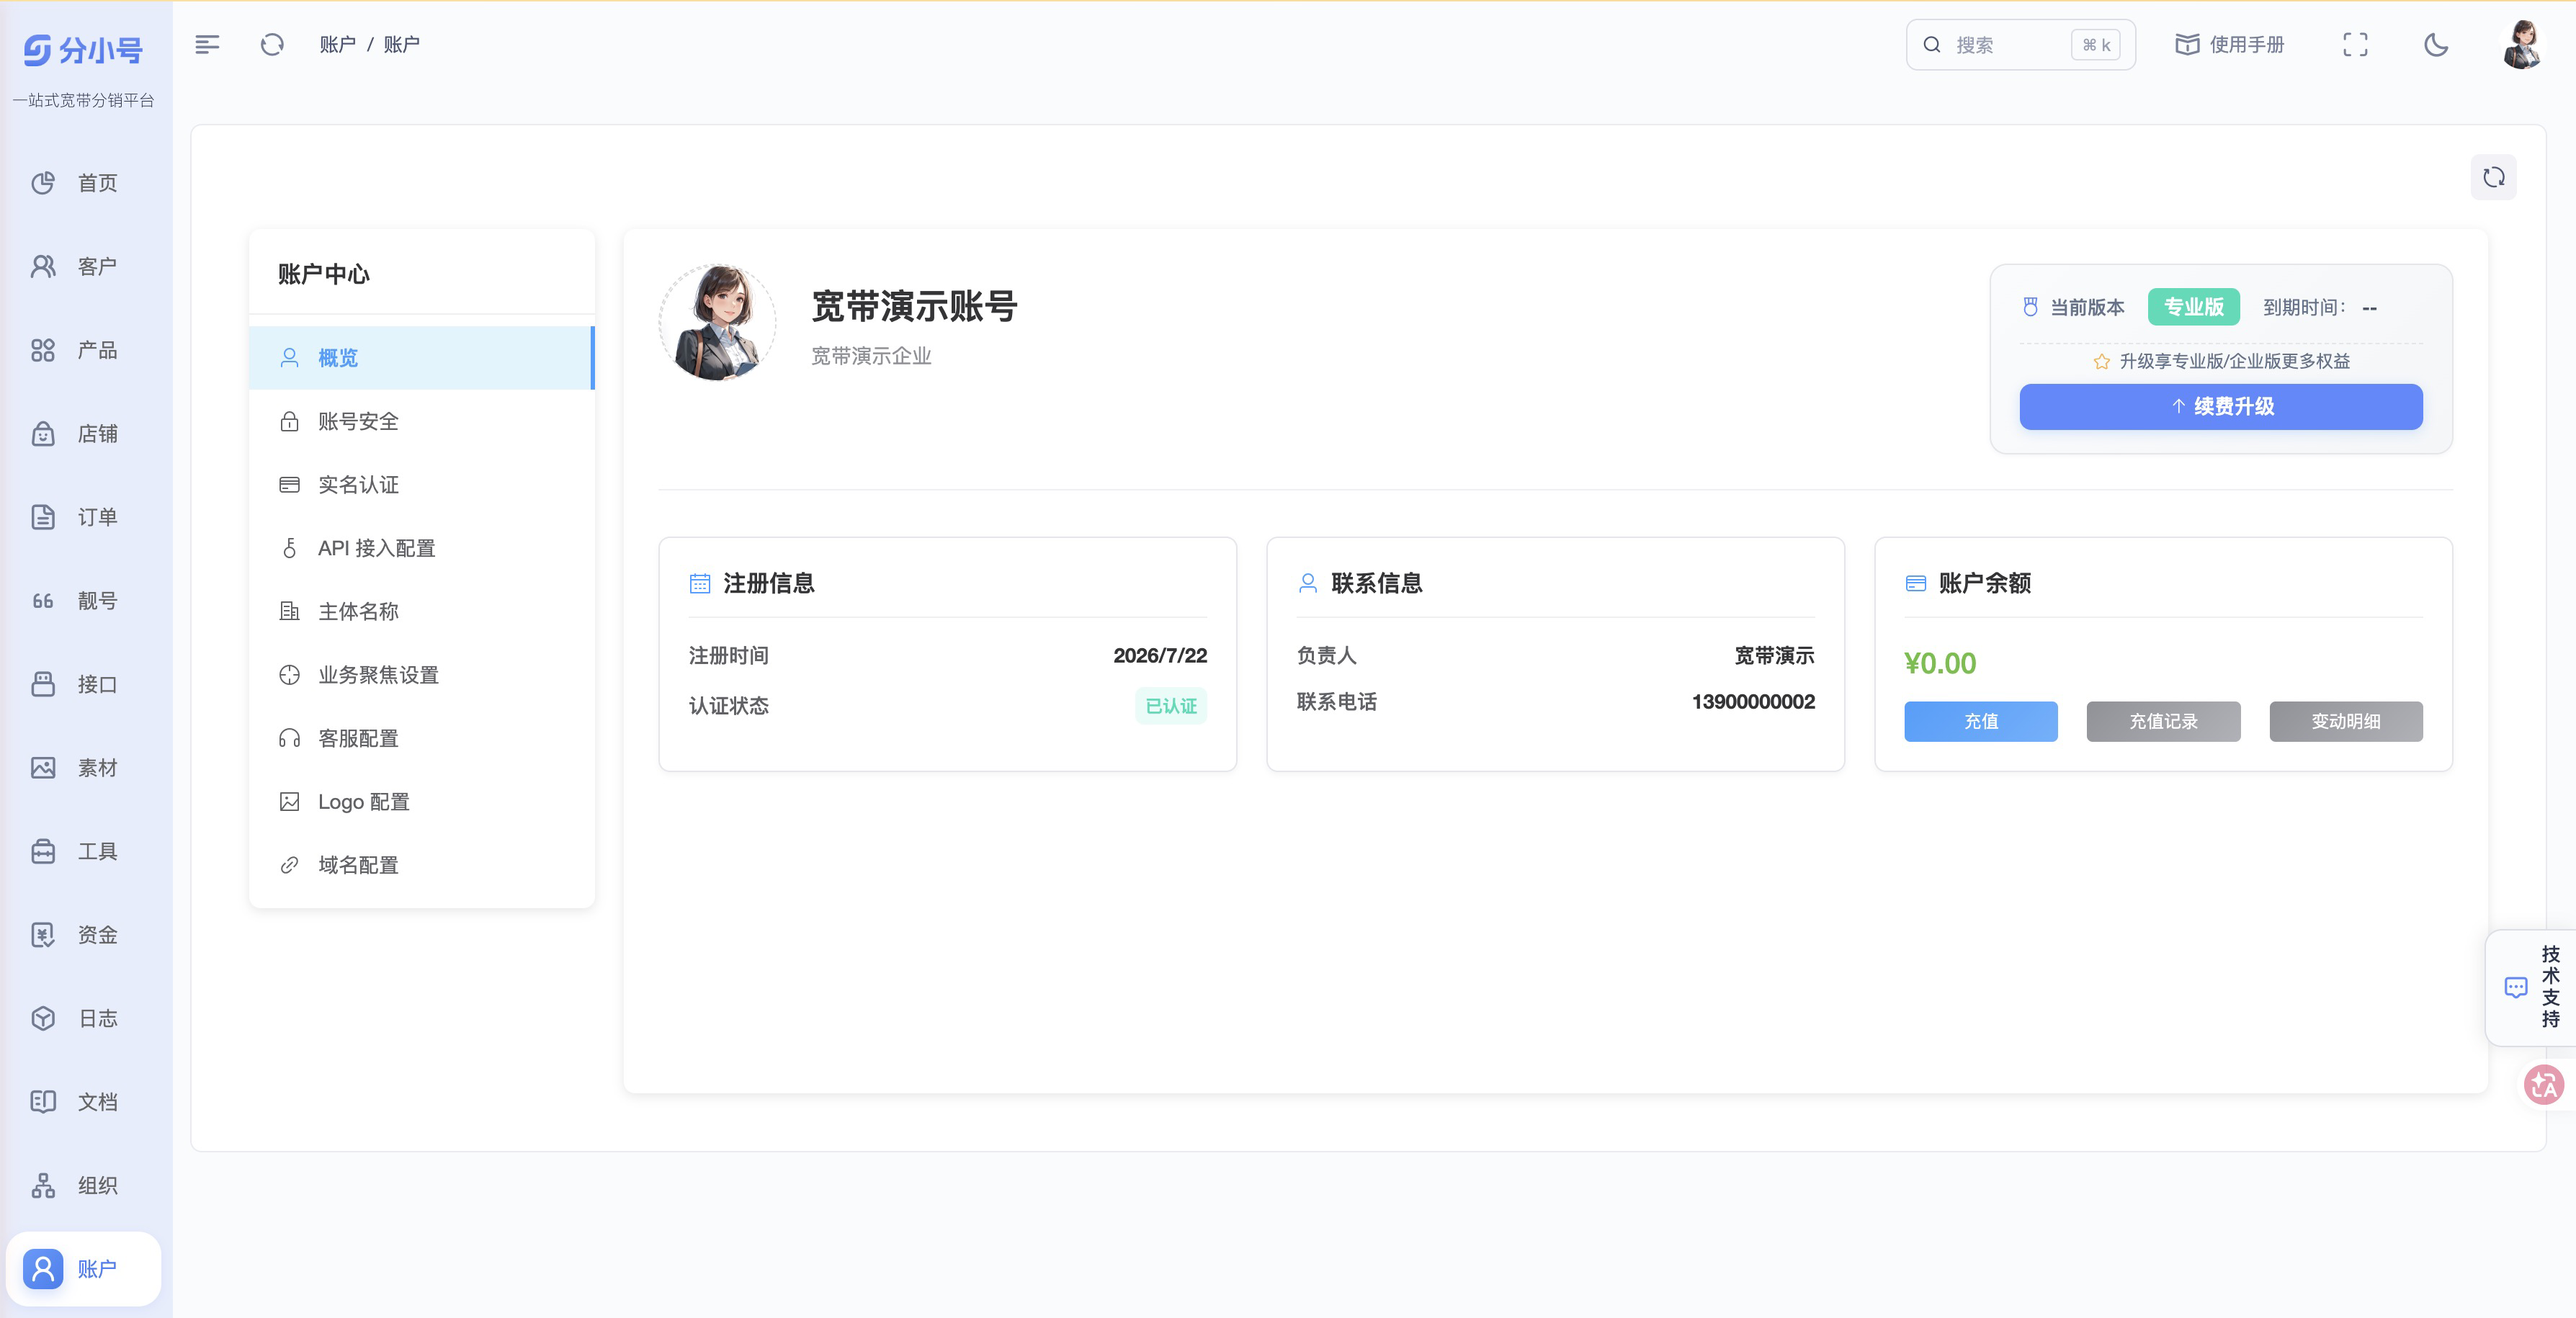Click the 专业版 version badge
The image size is (2576, 1318).
pos(2194,306)
